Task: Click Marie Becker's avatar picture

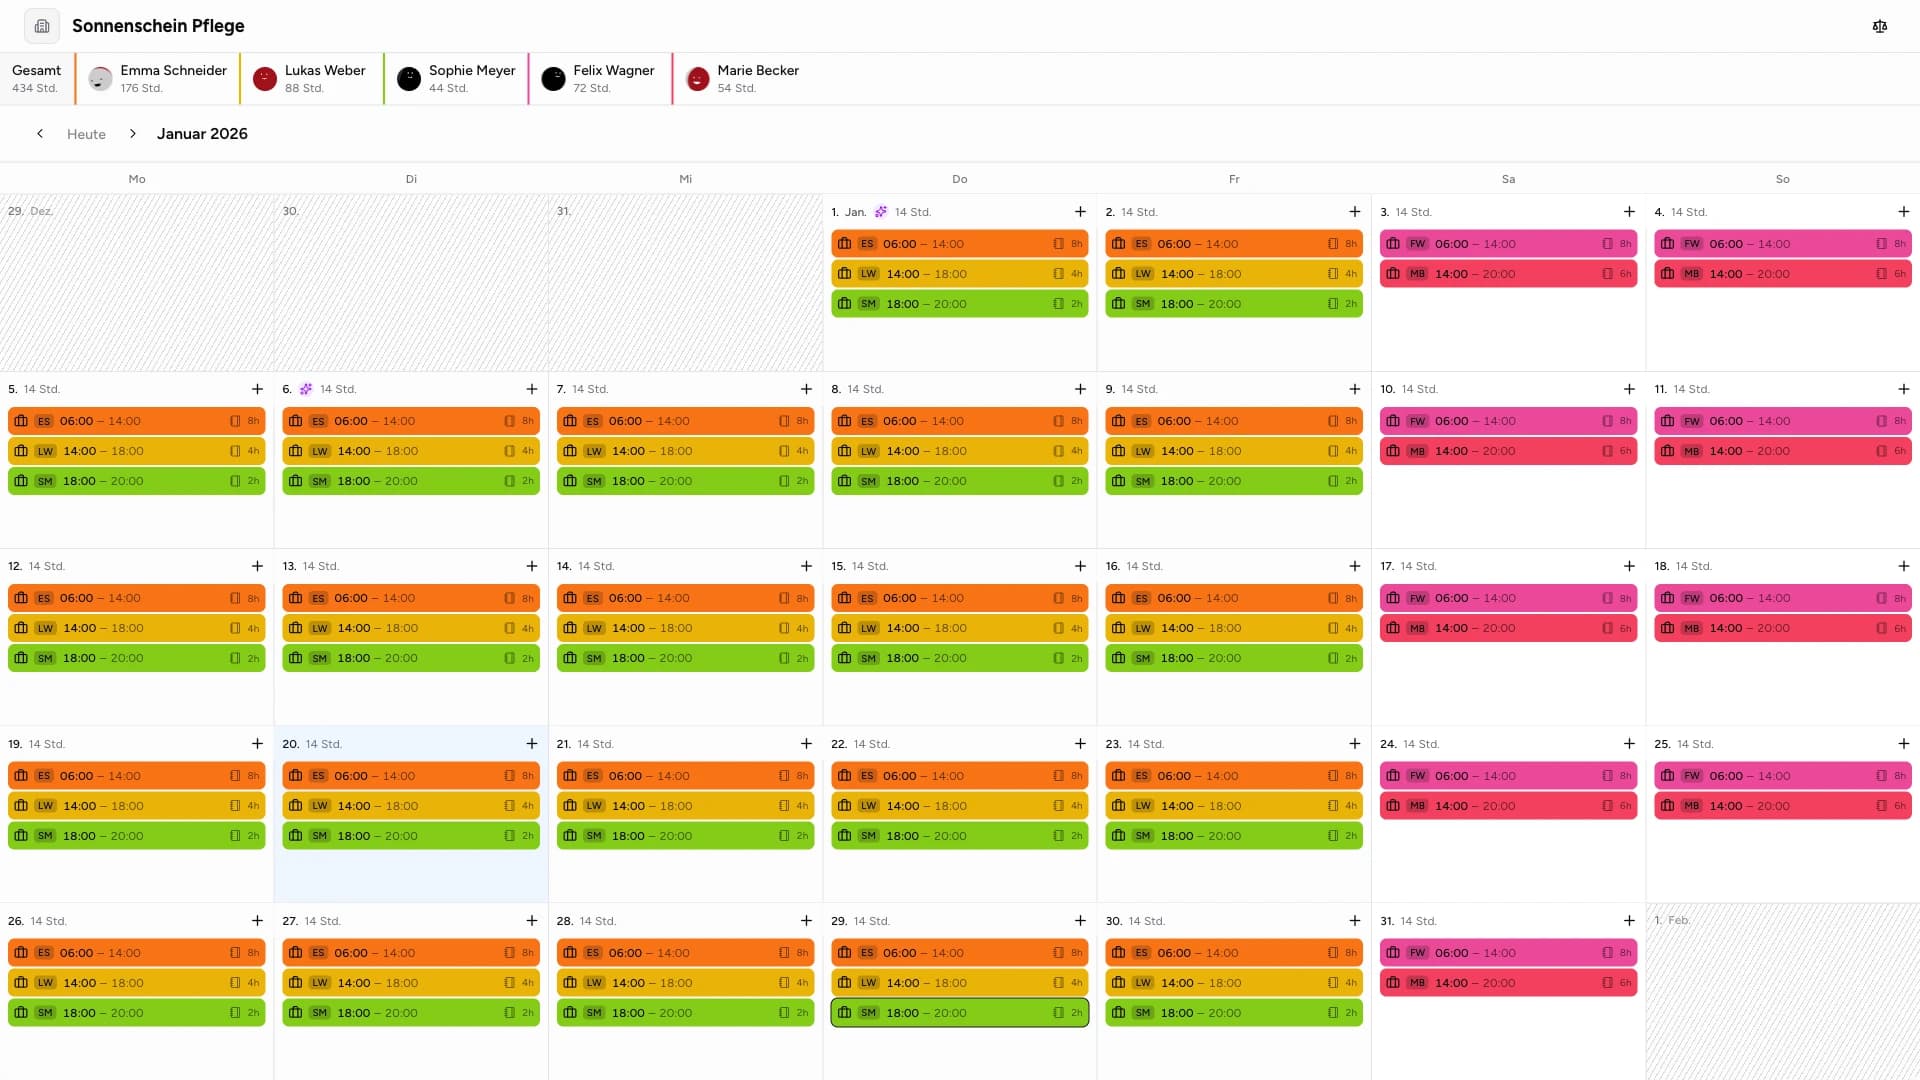Action: click(x=697, y=79)
